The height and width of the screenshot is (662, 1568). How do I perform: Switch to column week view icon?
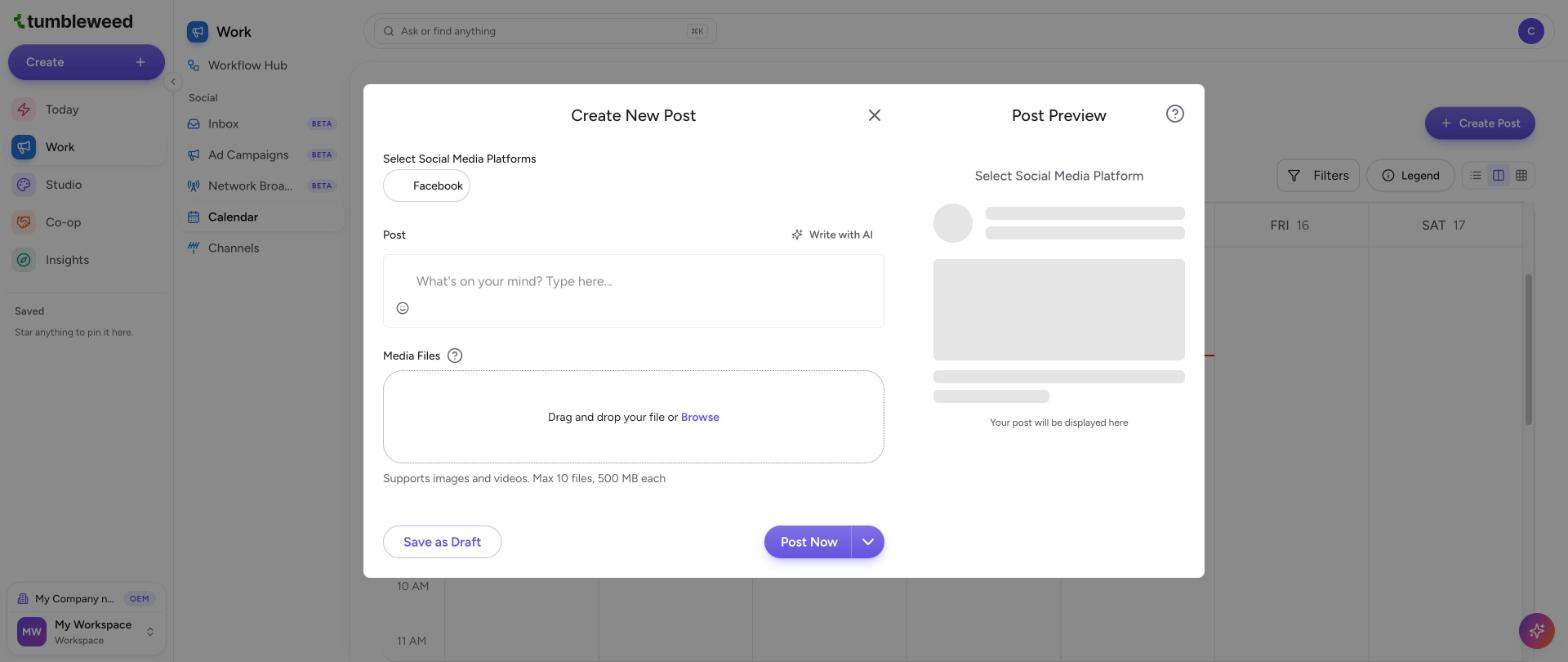pos(1498,175)
